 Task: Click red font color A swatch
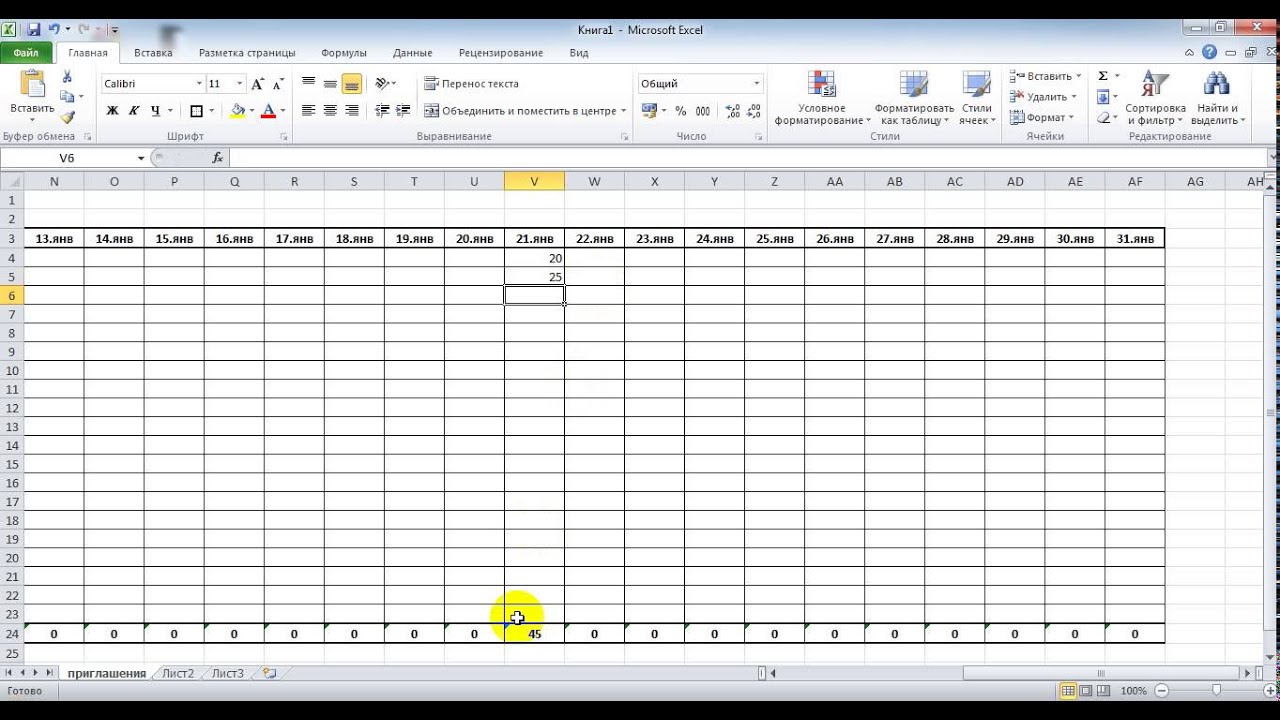point(268,111)
